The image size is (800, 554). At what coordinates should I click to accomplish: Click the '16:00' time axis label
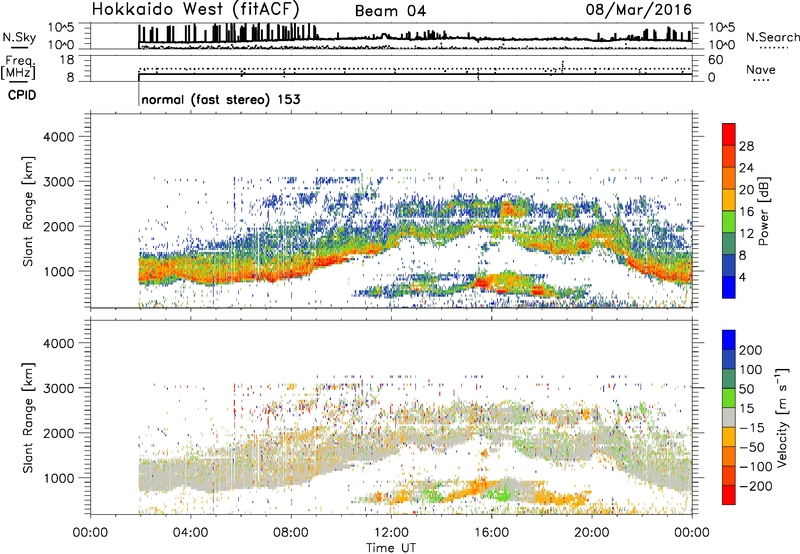[491, 533]
